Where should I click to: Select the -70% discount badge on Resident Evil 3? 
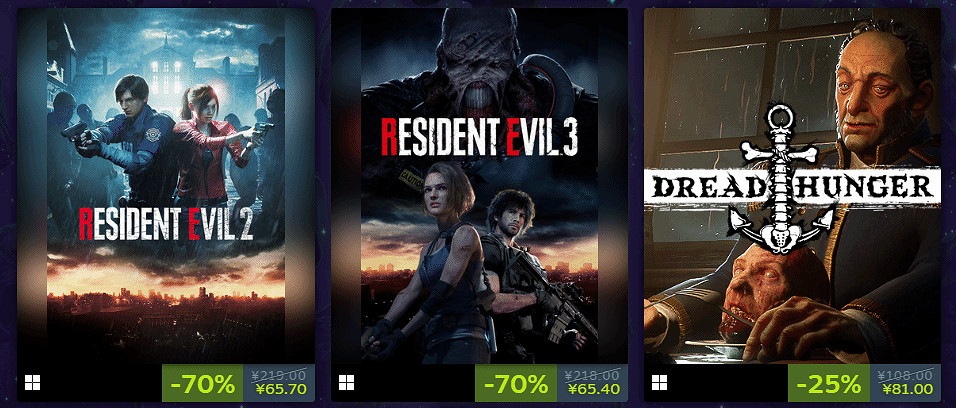click(x=516, y=383)
